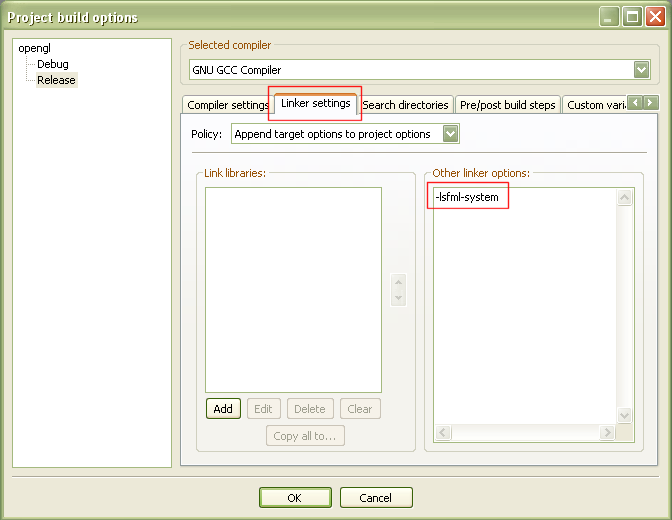
Task: Maximize the Project build options window
Action: [632, 17]
